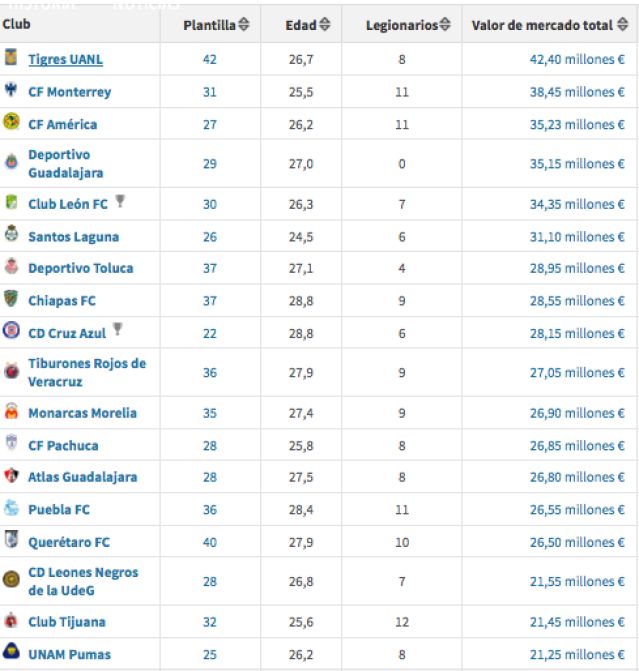639x671 pixels.
Task: Click the CF América club crest
Action: click(12, 123)
